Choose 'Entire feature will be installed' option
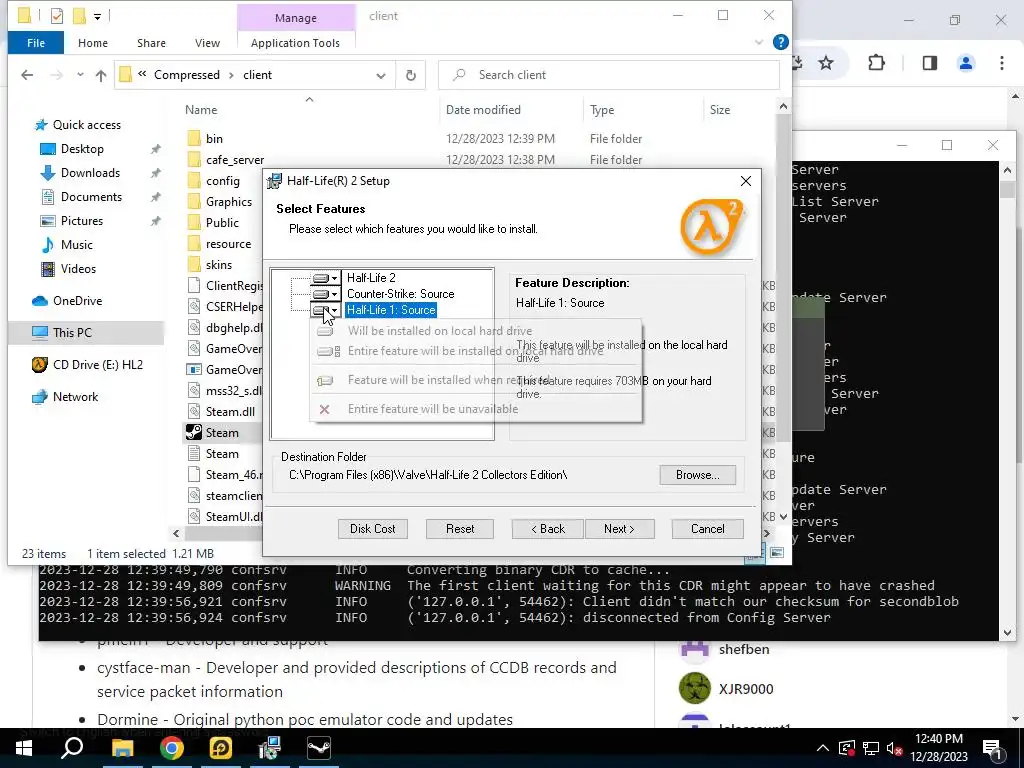 point(475,351)
